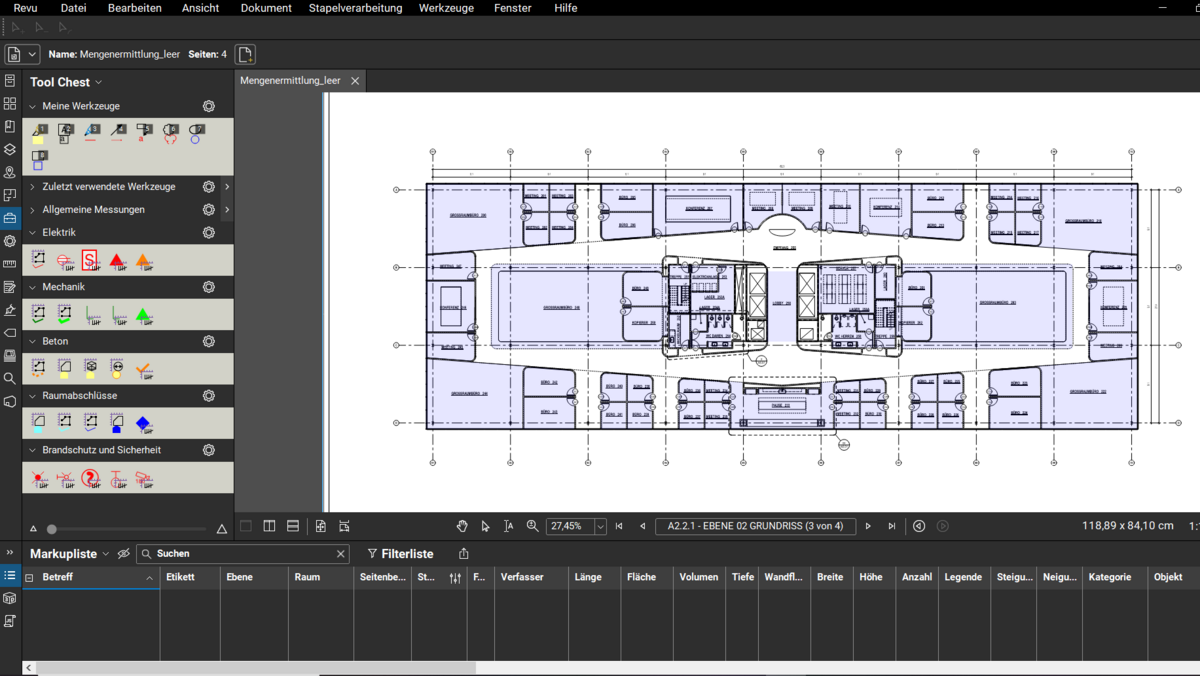
Task: Expand Zuletzt verwendete Werkzeuge section
Action: [32, 187]
